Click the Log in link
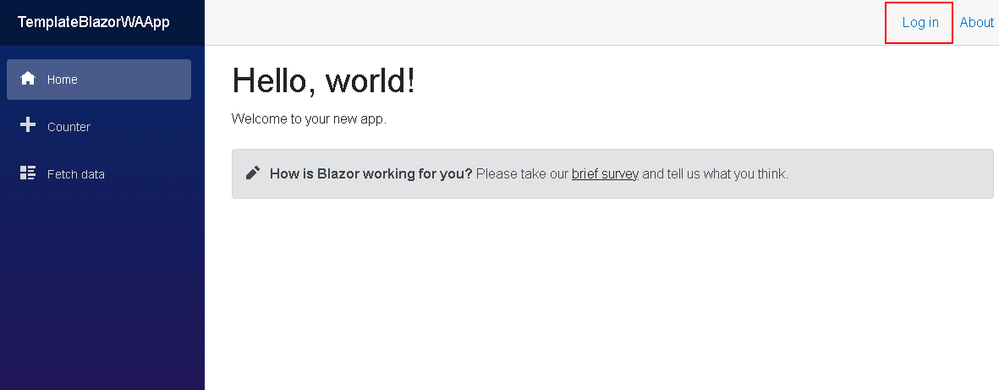Image resolution: width=999 pixels, height=390 pixels. click(x=920, y=22)
